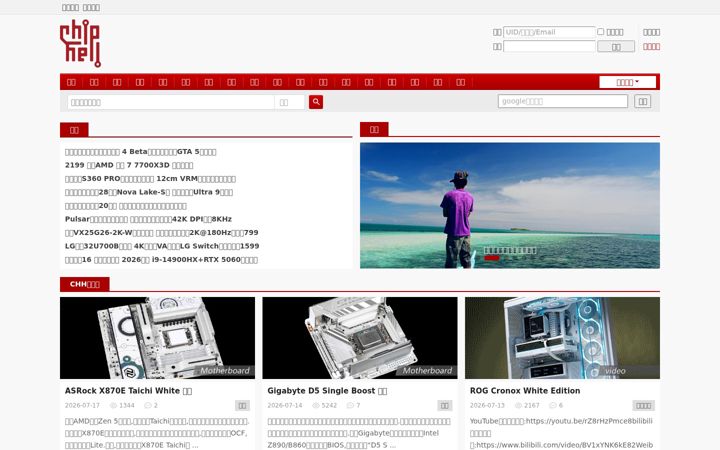Click the eye views icon on ROG Cronox article
Screen dimensions: 720x450
pyautogui.click(x=518, y=405)
